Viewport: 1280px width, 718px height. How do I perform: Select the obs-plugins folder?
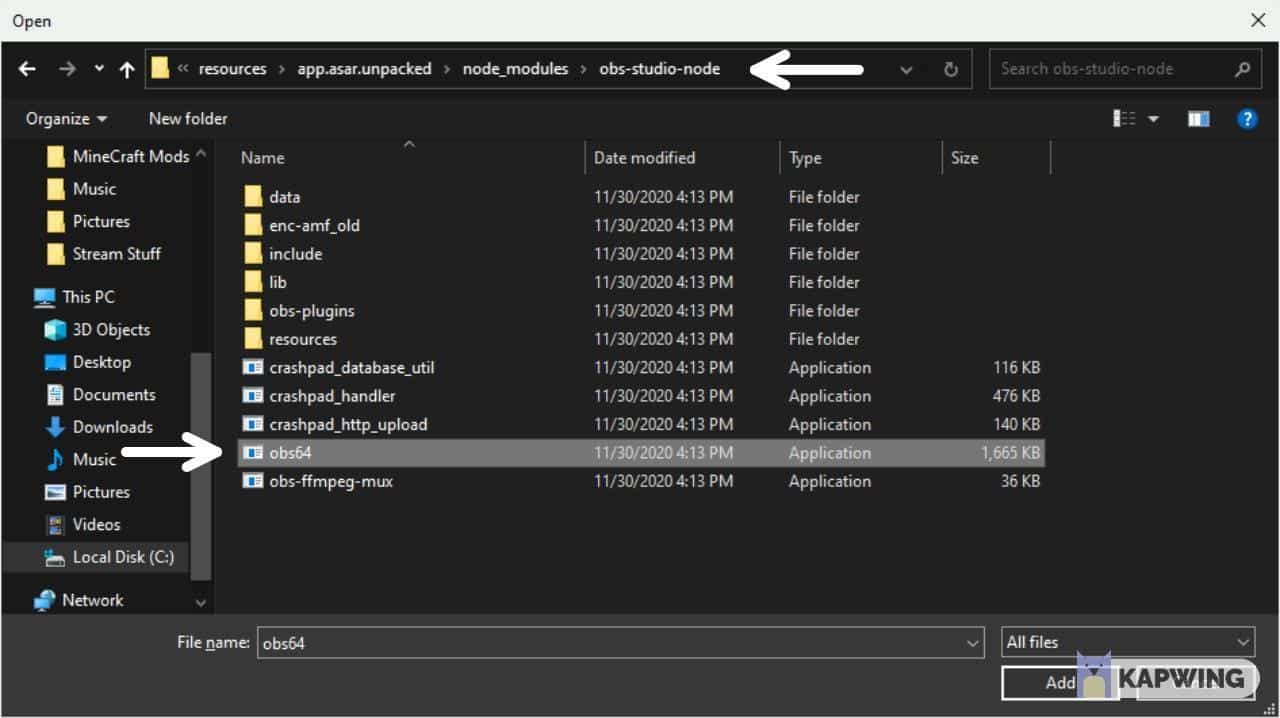pyautogui.click(x=642, y=311)
